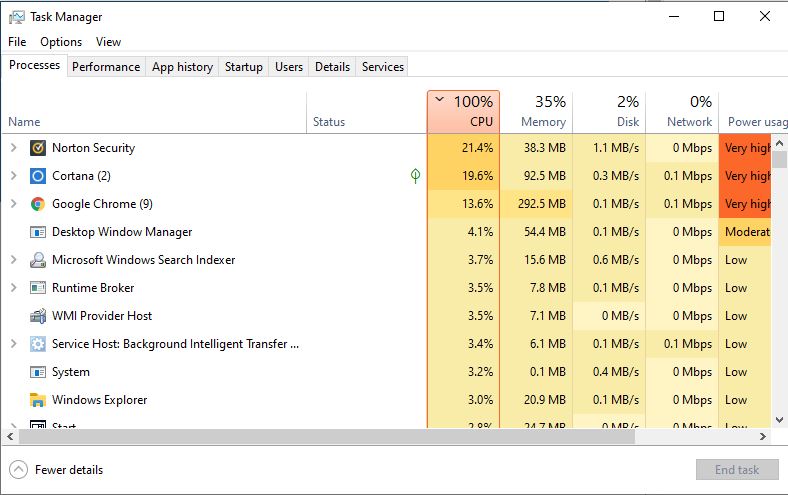
Task: Click the System process icon
Action: pyautogui.click(x=38, y=372)
